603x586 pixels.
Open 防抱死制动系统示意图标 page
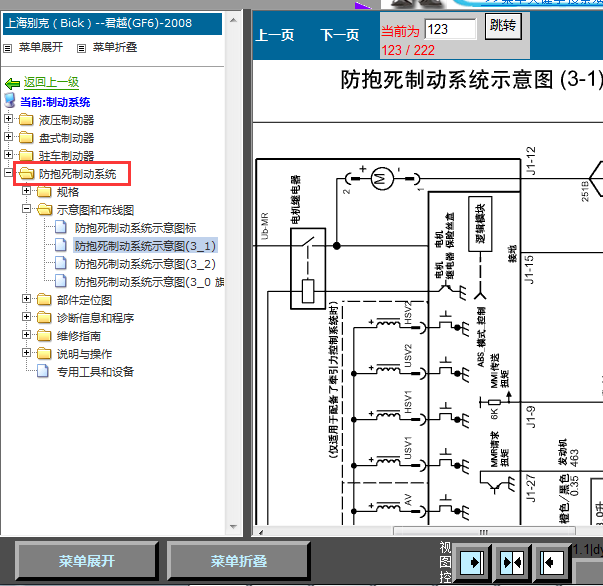(x=135, y=228)
